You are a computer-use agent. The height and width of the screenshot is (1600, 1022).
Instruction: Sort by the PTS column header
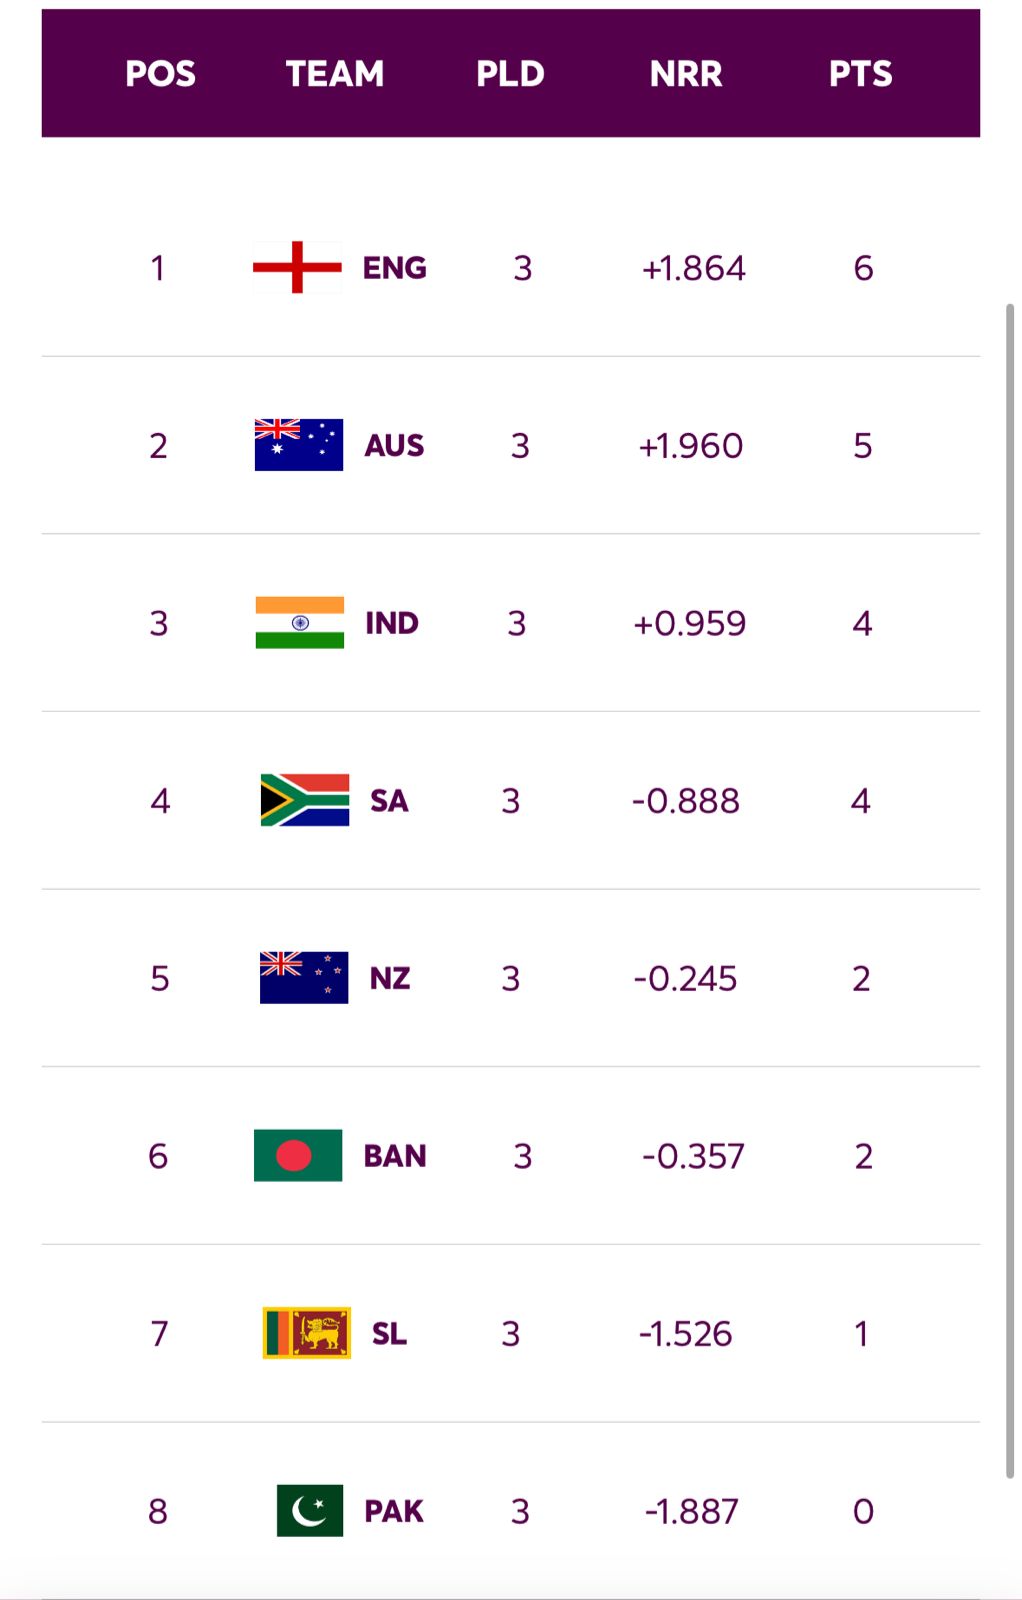(860, 74)
